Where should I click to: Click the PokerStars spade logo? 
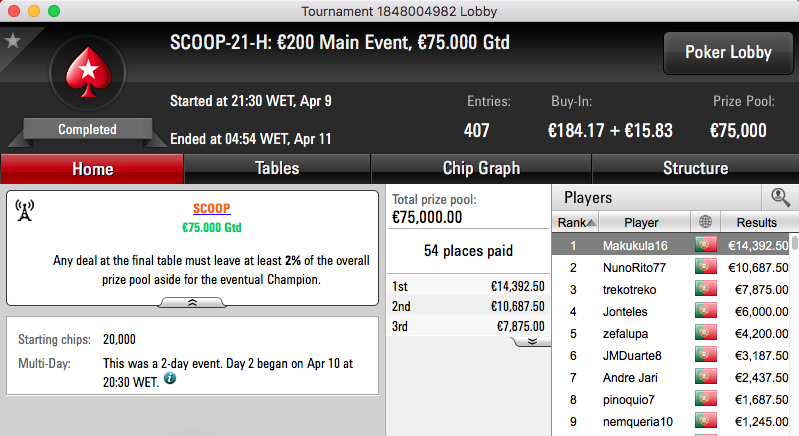88,72
